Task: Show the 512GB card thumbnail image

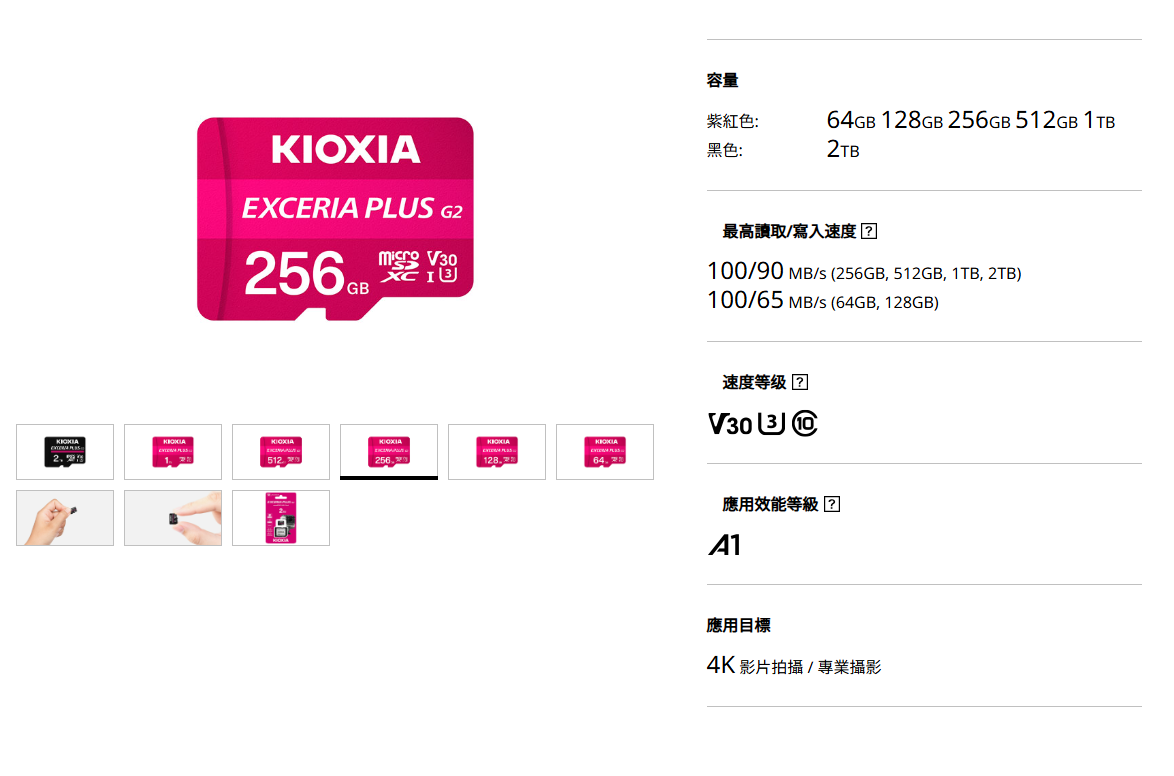Action: click(x=281, y=452)
